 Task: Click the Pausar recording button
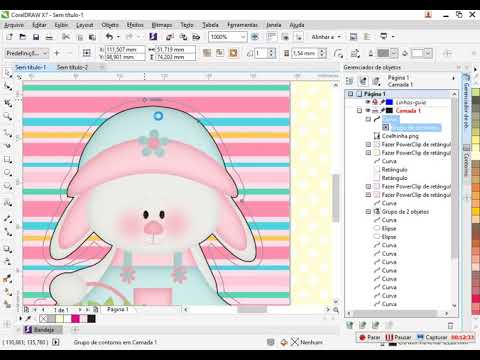point(398,337)
